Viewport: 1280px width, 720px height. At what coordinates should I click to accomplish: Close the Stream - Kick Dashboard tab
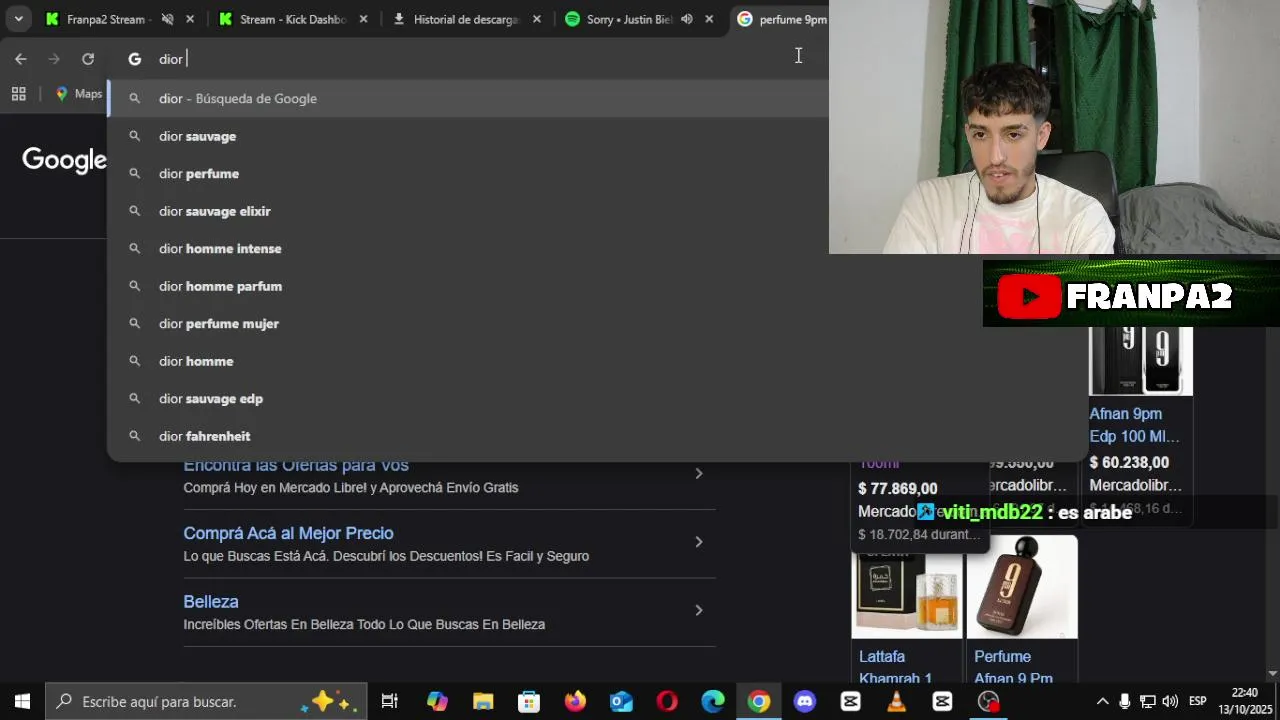[363, 19]
